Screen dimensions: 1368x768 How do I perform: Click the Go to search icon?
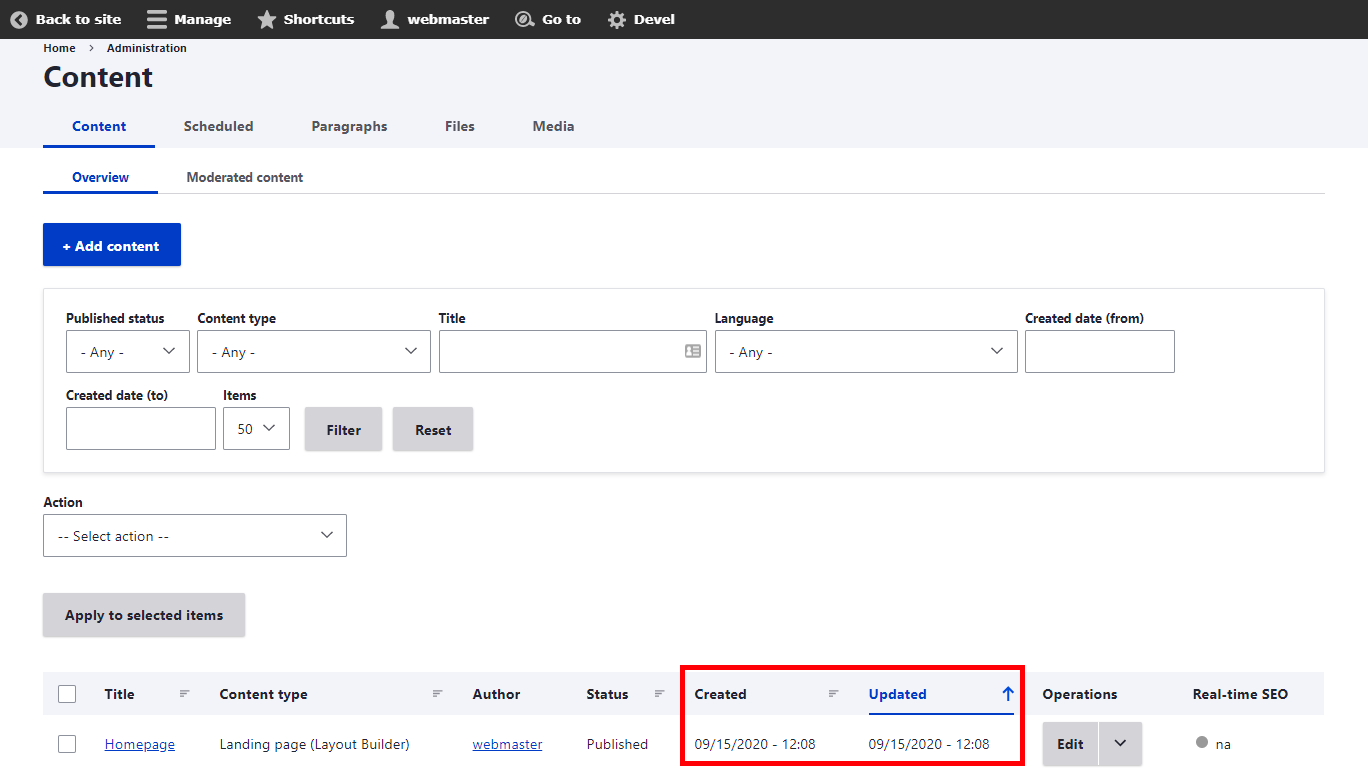pyautogui.click(x=525, y=20)
